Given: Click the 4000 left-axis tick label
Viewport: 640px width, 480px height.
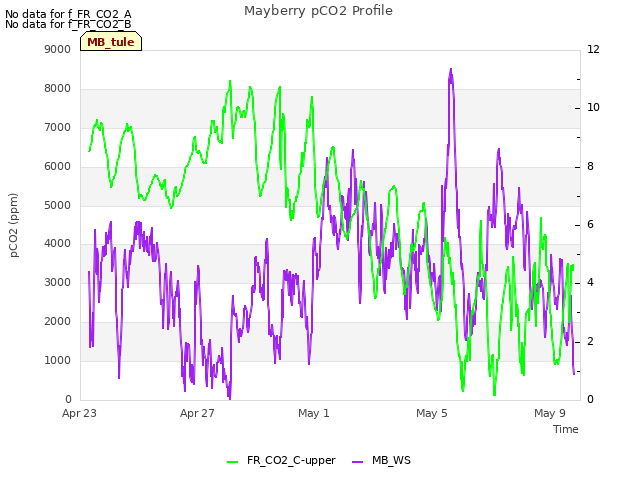Looking at the screenshot, I should click(58, 244).
